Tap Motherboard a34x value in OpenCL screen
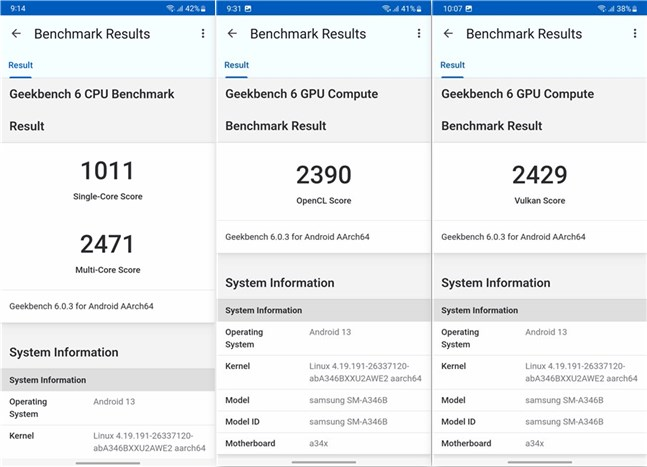 [x=319, y=443]
